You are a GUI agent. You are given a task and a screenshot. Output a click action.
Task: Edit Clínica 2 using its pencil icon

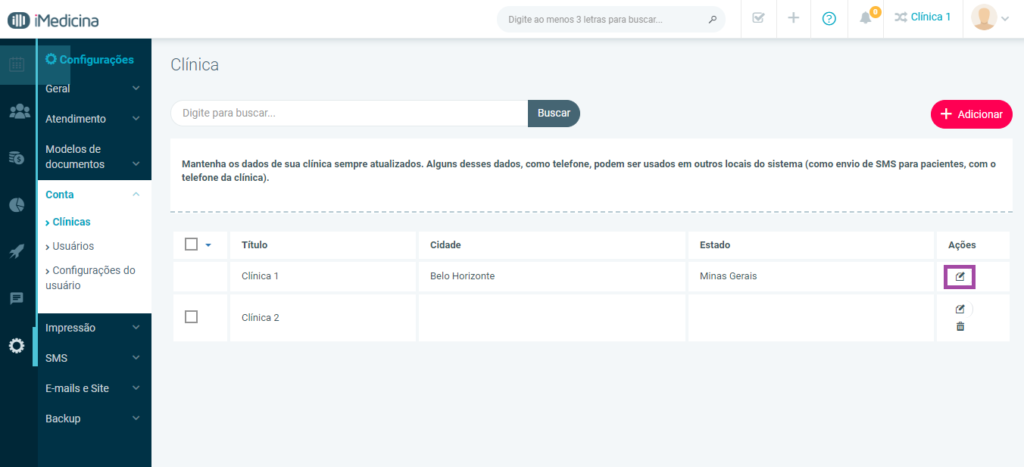click(x=960, y=310)
